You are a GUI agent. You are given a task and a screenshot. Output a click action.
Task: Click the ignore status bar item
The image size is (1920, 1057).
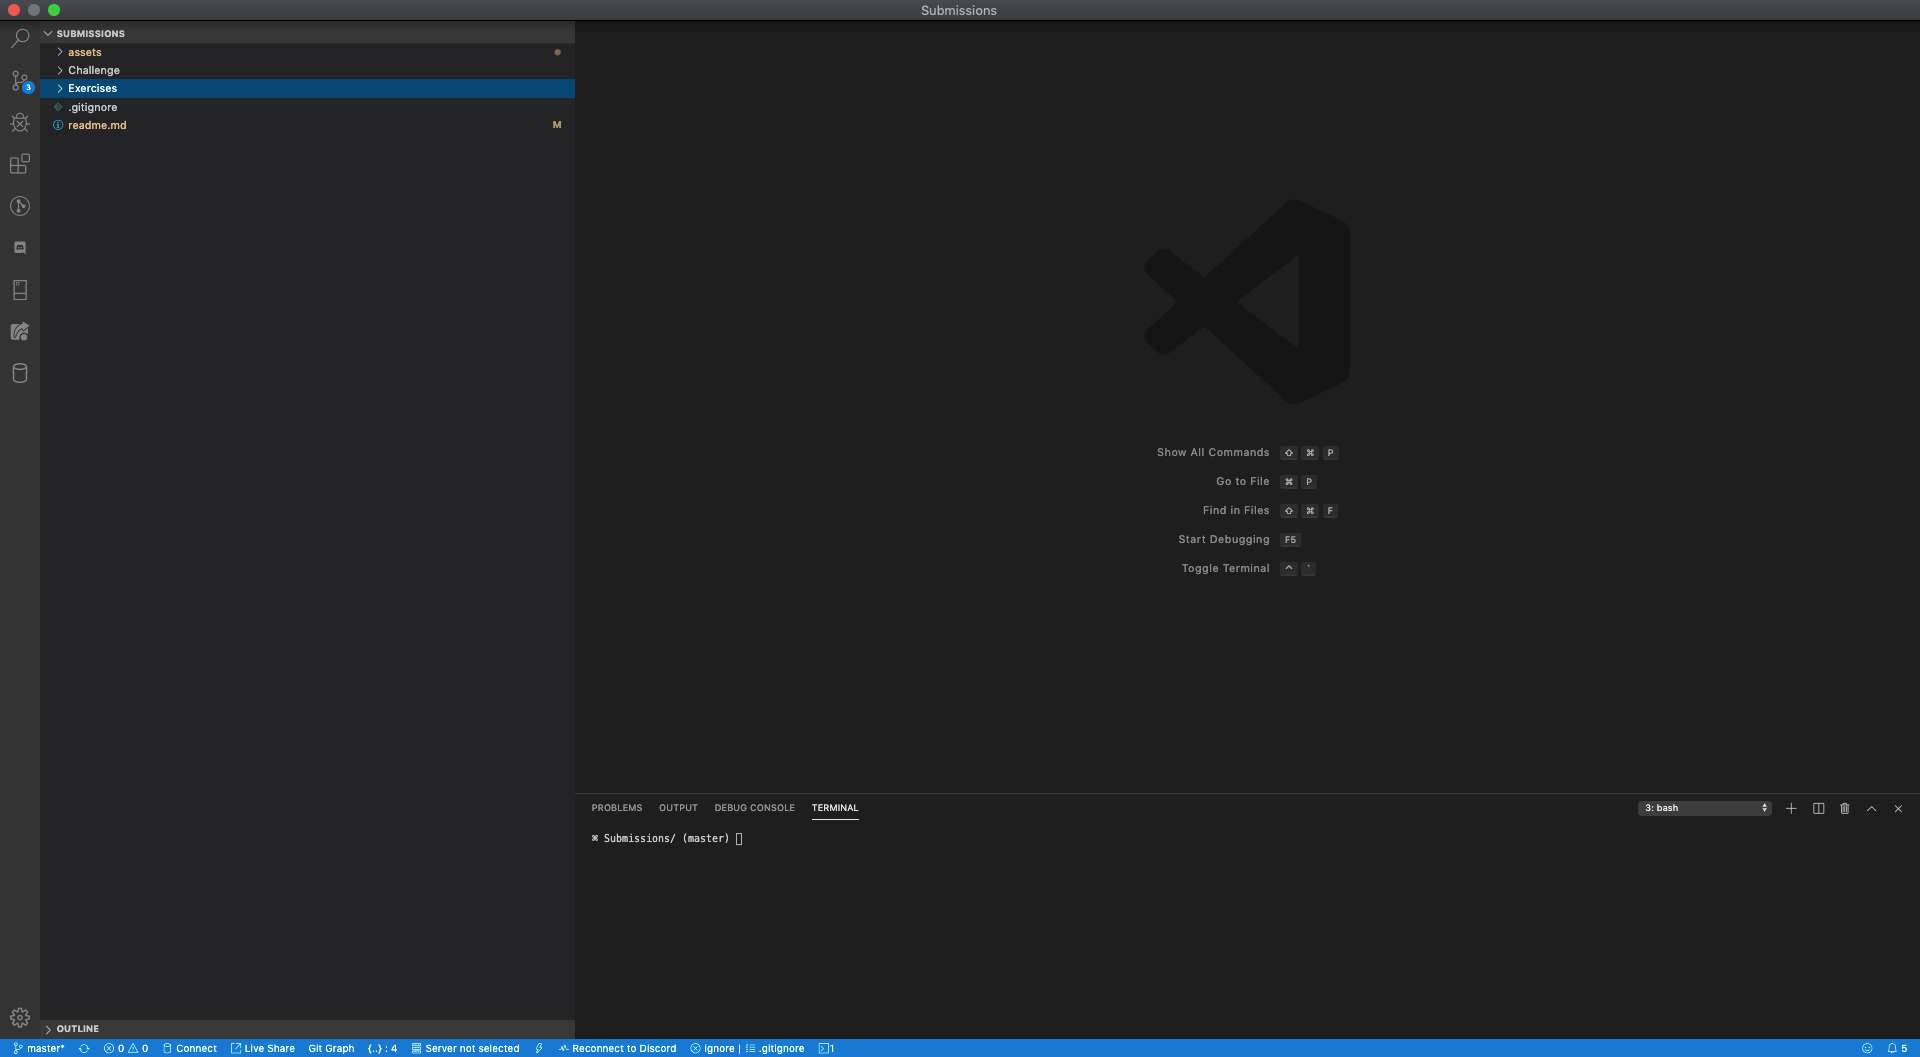pyautogui.click(x=712, y=1048)
